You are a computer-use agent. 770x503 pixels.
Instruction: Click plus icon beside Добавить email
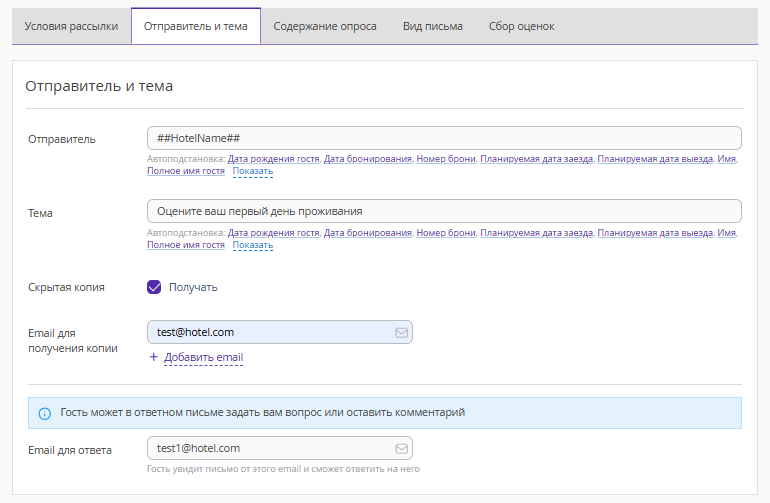click(x=153, y=357)
